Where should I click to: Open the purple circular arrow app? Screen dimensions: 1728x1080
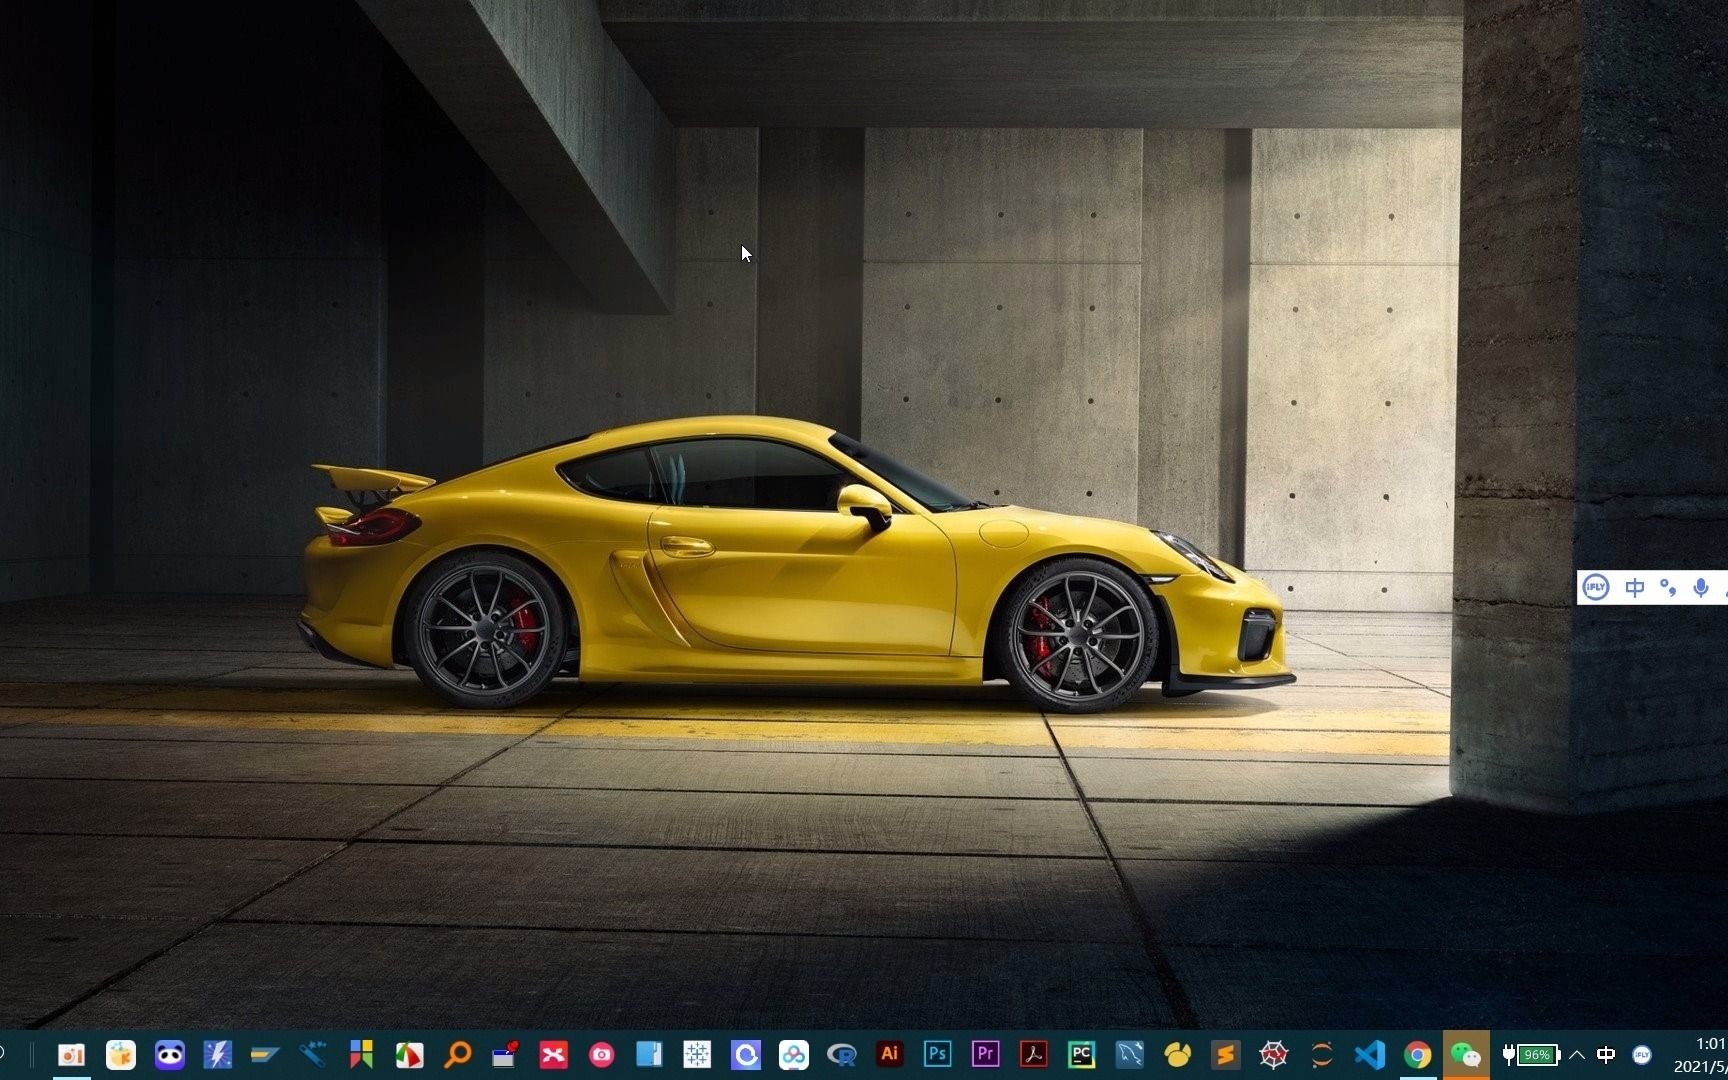tap(745, 1055)
